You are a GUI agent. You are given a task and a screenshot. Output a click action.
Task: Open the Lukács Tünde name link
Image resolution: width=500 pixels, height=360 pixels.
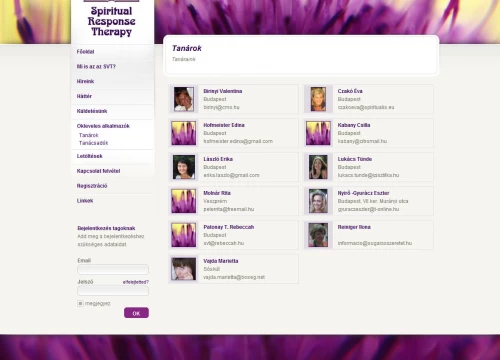click(355, 159)
